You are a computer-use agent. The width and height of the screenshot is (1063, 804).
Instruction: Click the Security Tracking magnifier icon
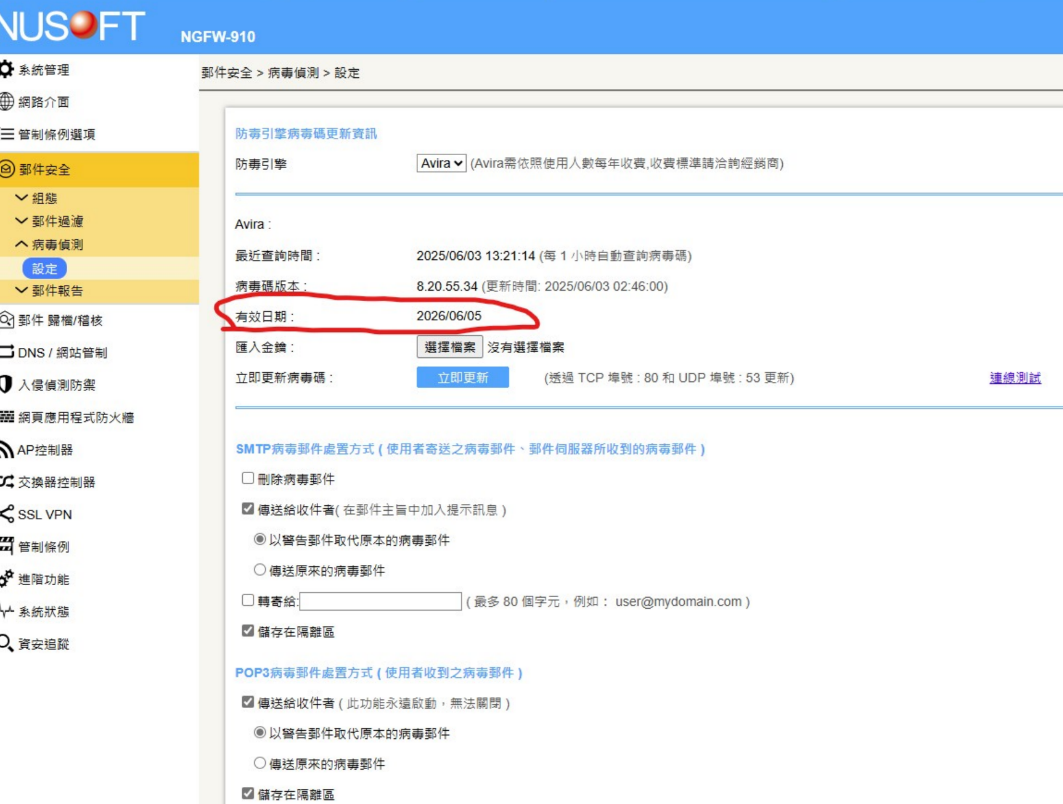point(7,643)
